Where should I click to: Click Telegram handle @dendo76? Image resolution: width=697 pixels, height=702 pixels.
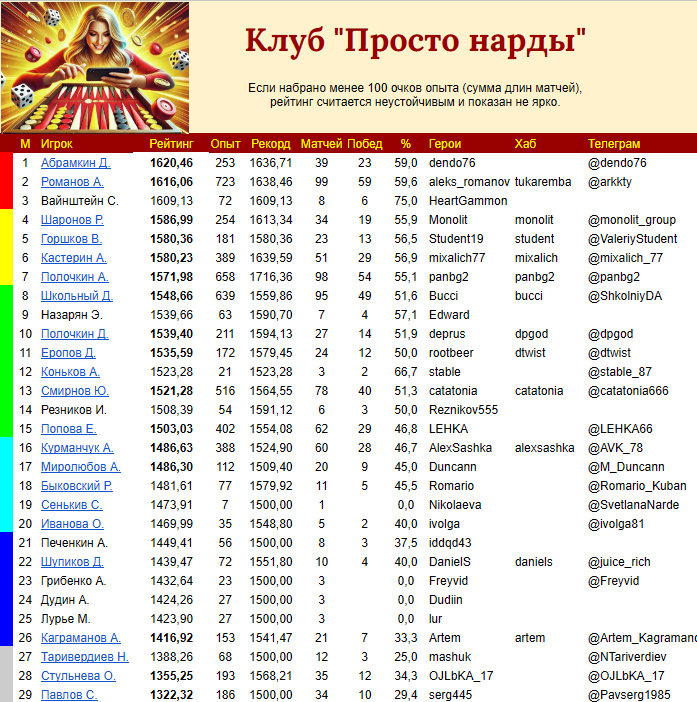tap(617, 163)
